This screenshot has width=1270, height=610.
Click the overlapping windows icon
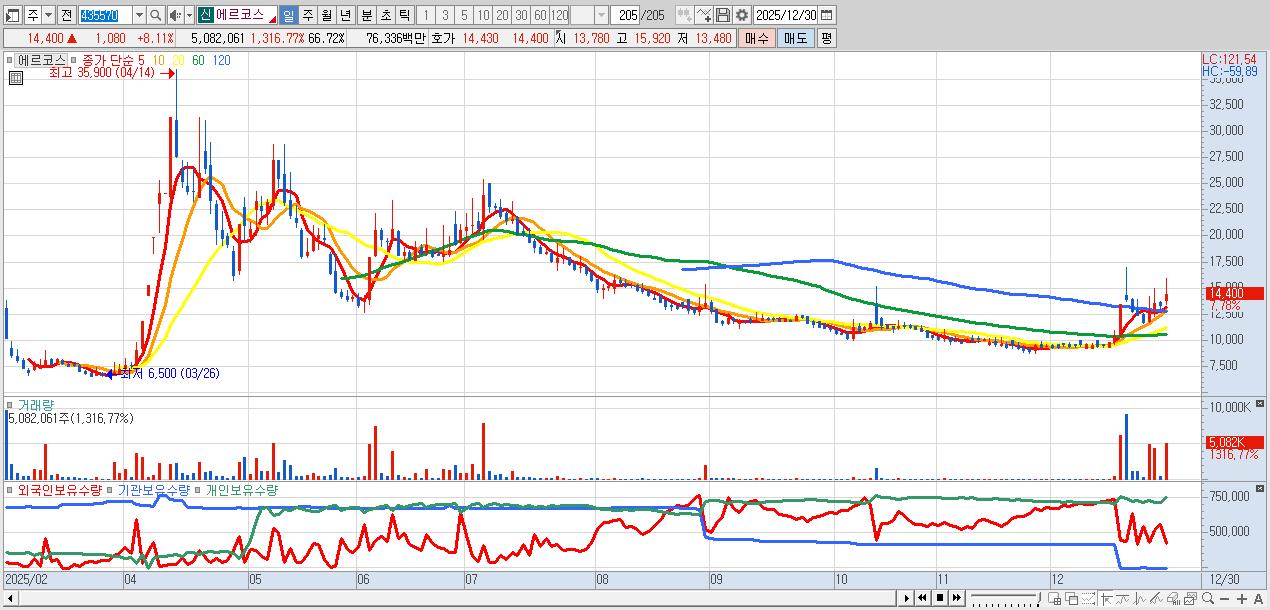(x=1072, y=598)
